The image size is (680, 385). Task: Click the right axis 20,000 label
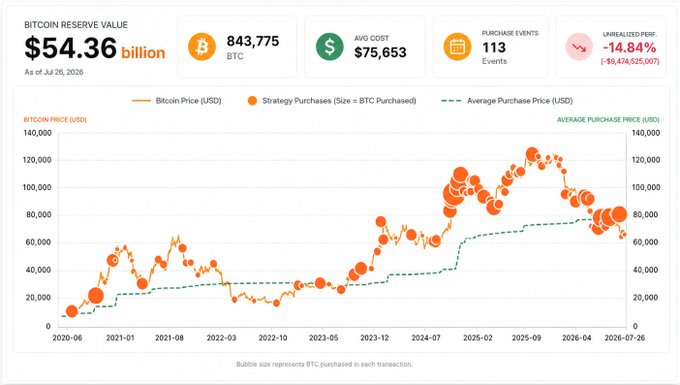coord(646,298)
